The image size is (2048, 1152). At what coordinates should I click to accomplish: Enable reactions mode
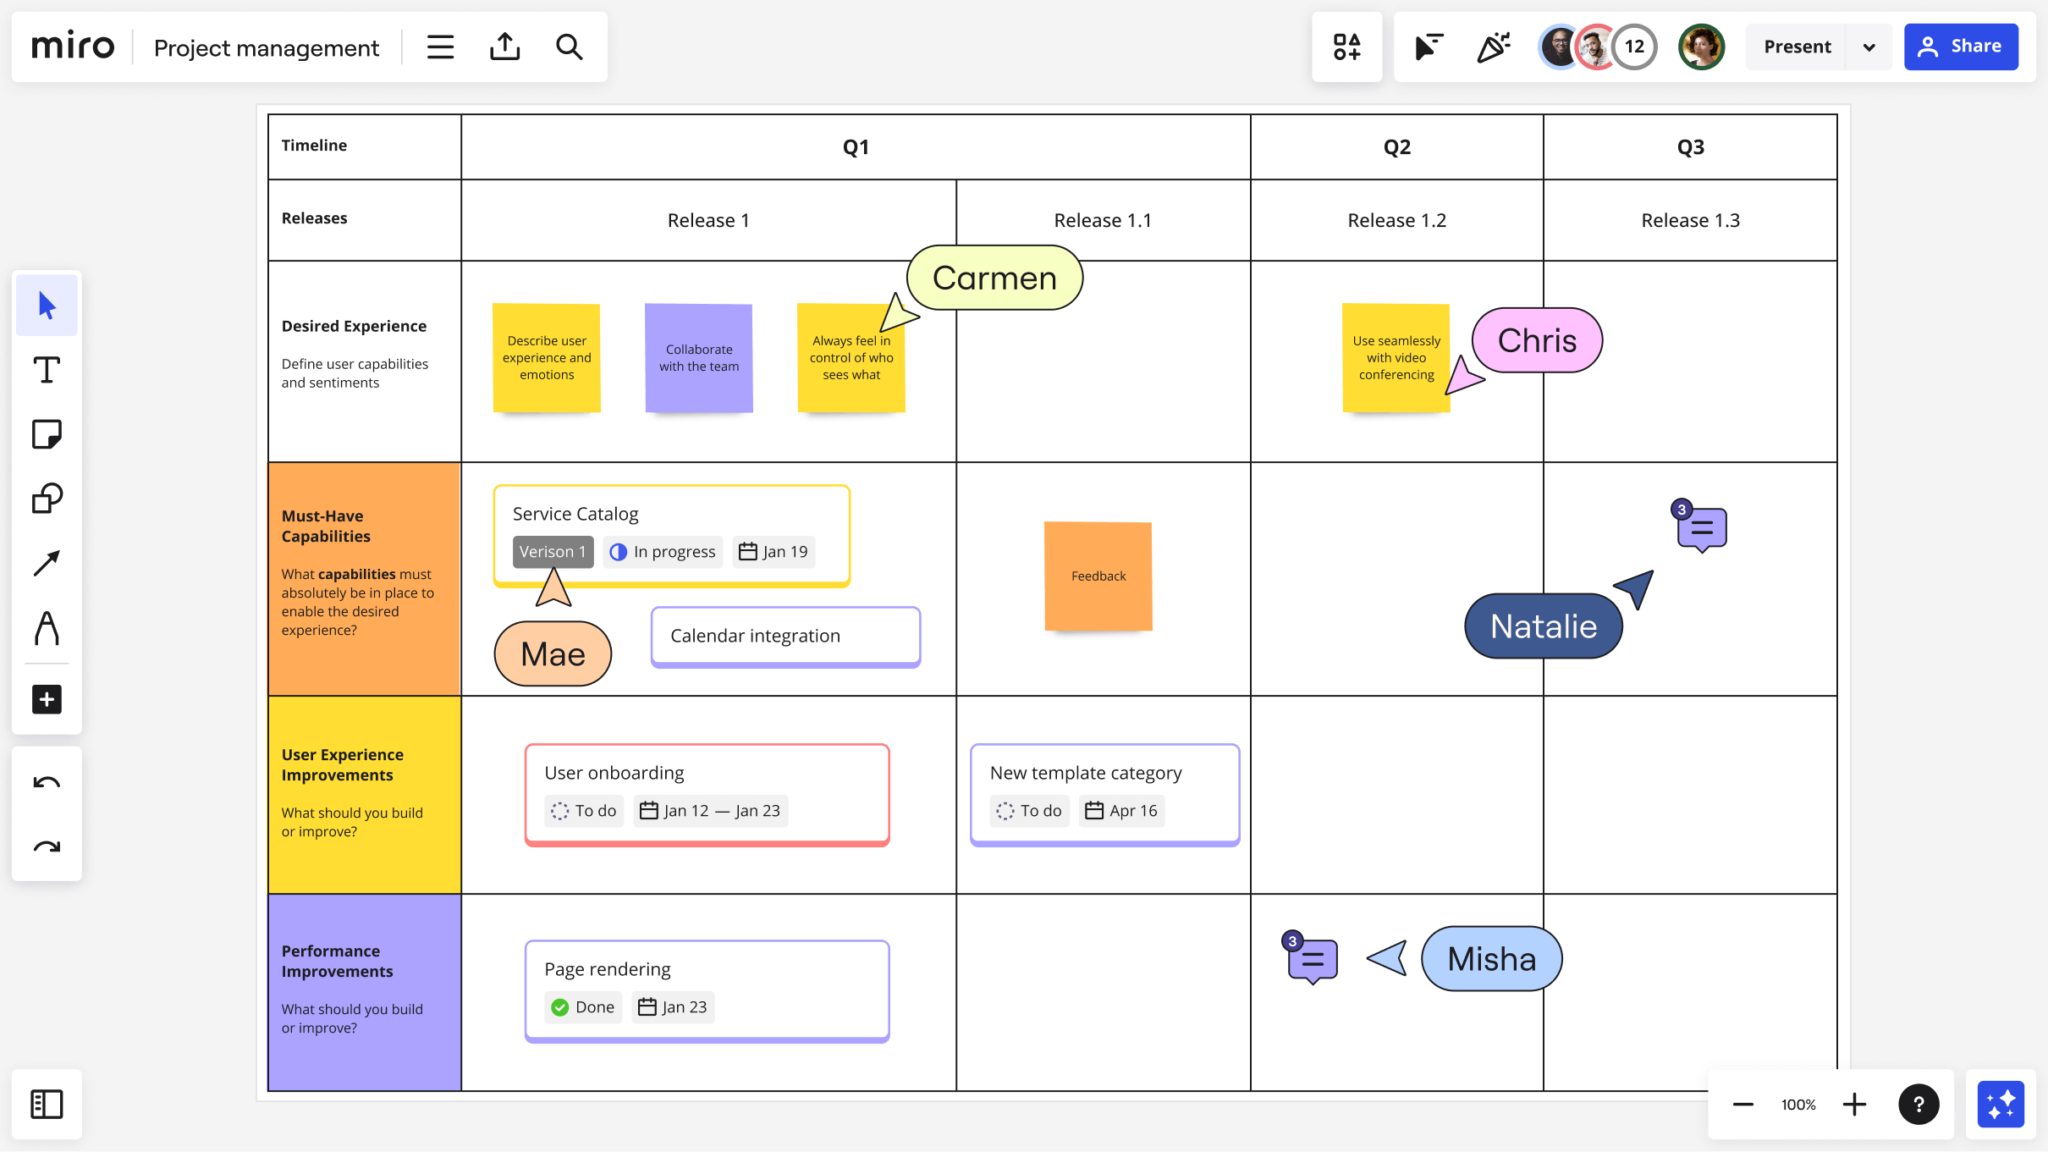click(1493, 46)
